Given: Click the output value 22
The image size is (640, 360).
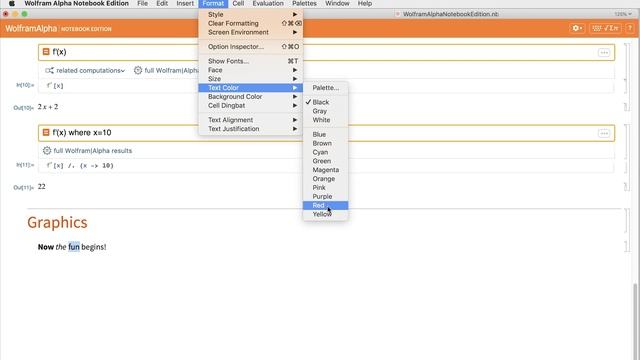Looking at the screenshot, I should (x=42, y=187).
